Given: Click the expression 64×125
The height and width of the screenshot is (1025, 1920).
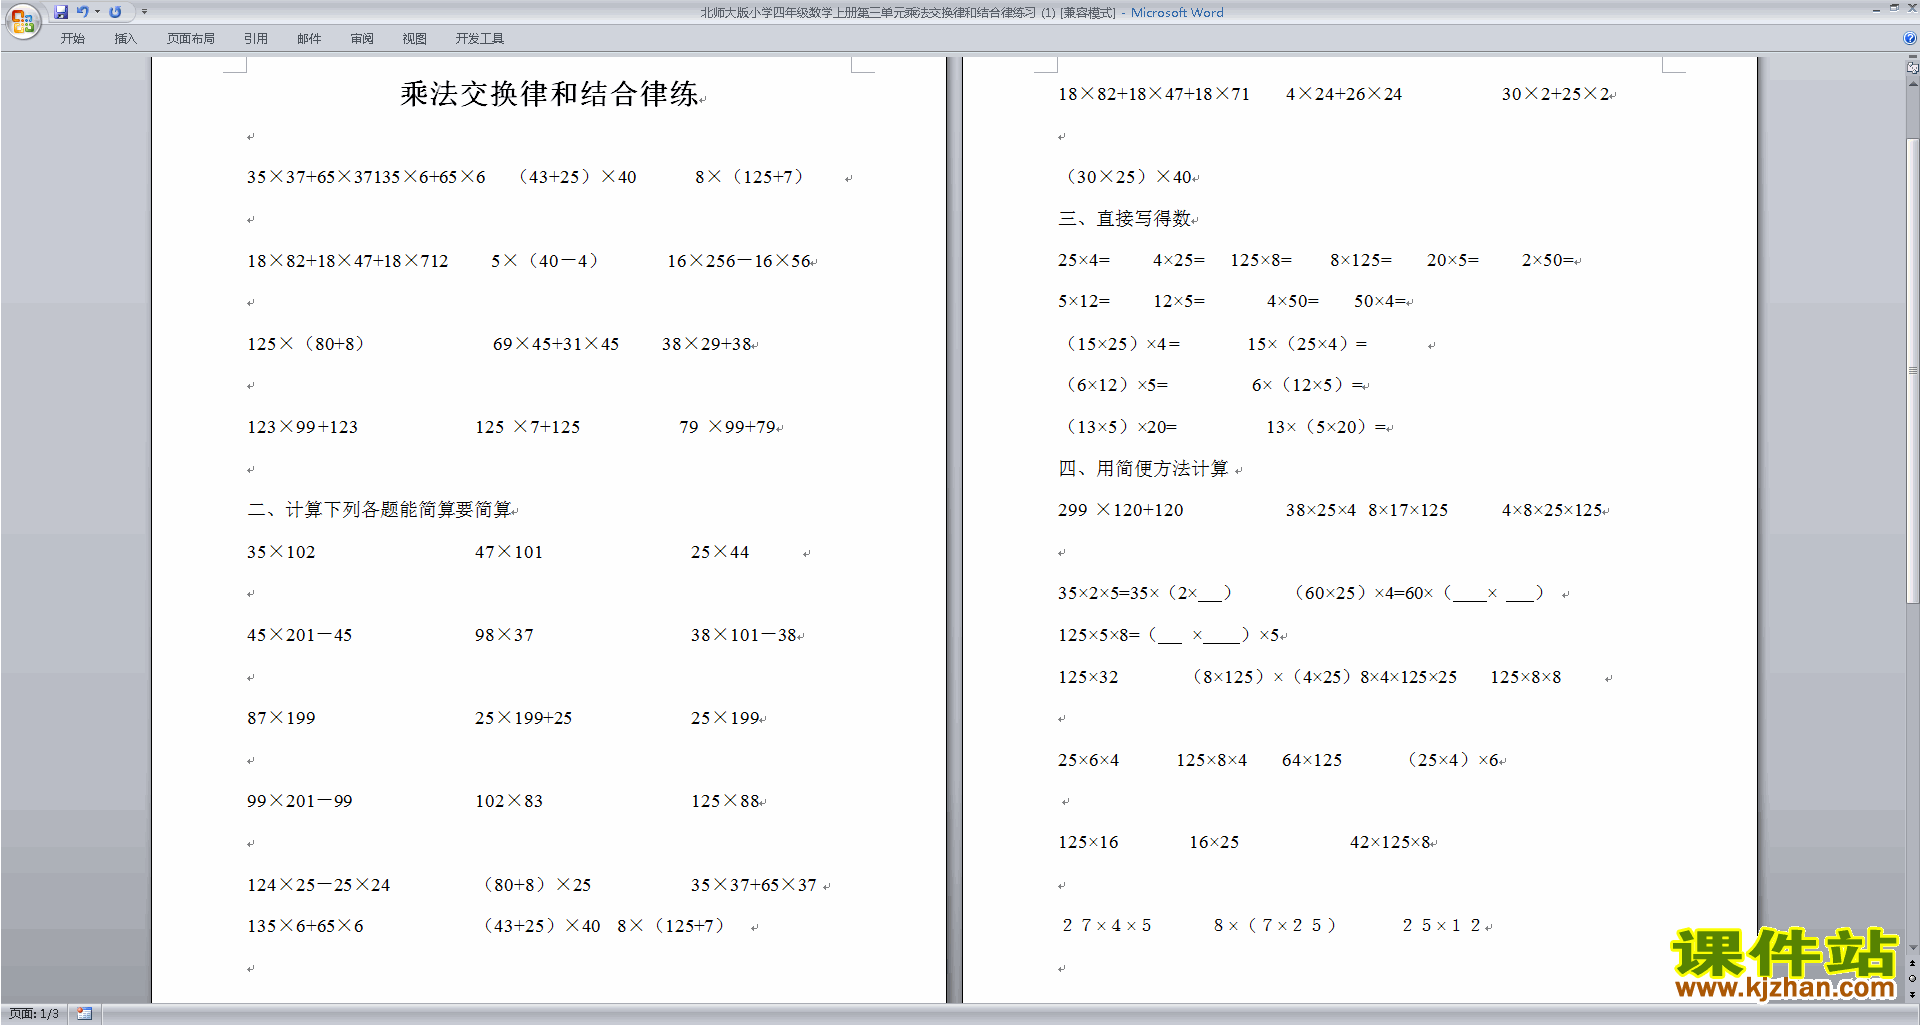Looking at the screenshot, I should (1312, 760).
